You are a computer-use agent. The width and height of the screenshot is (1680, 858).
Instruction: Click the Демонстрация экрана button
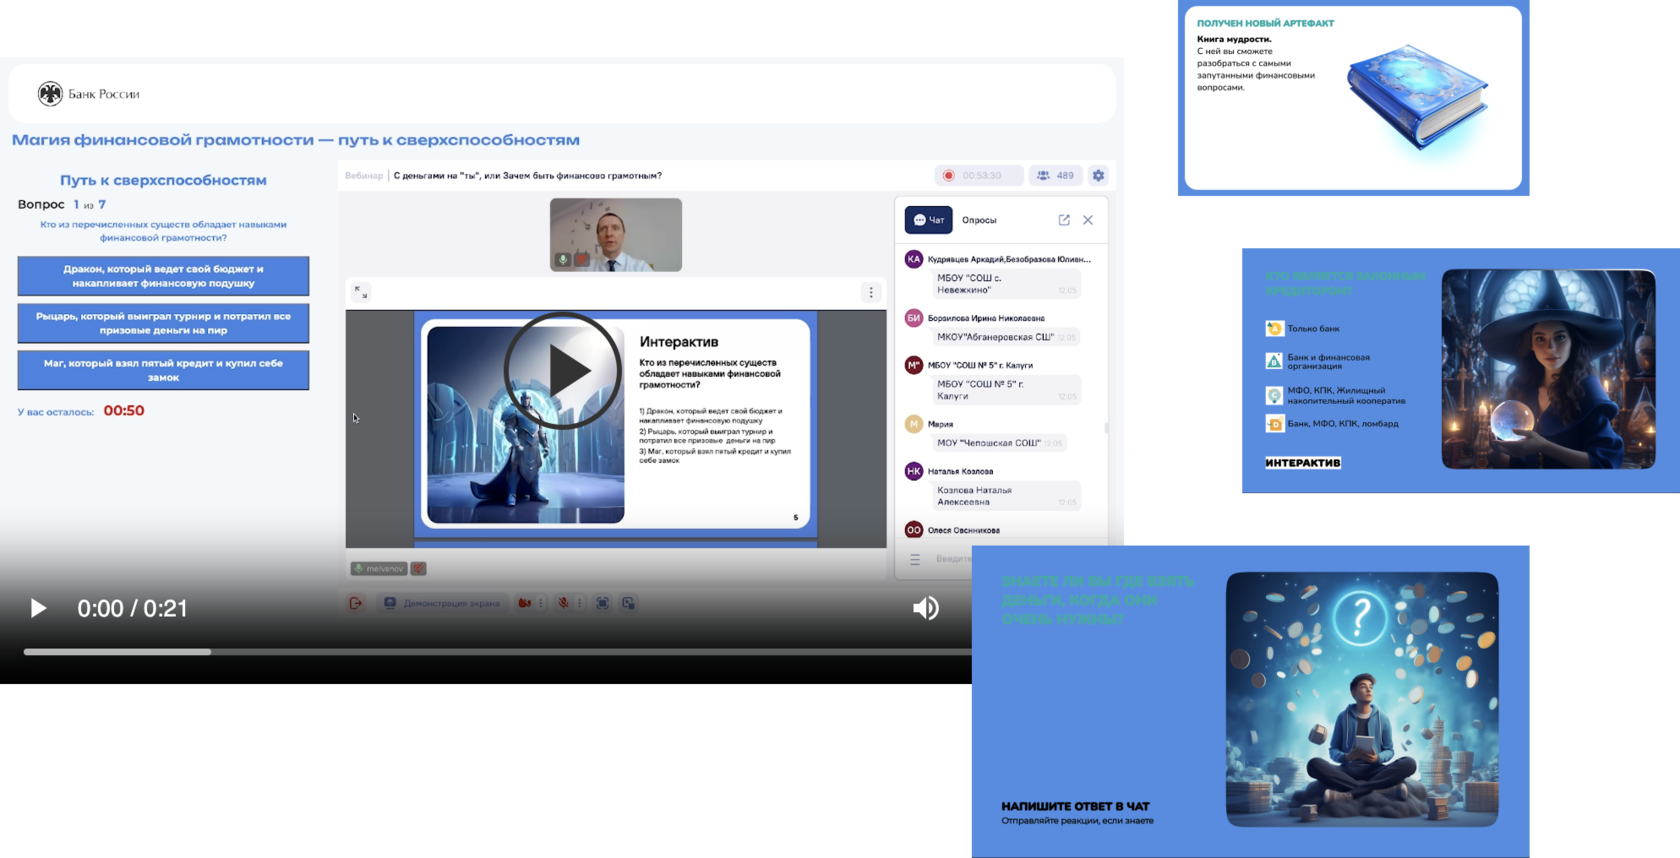tap(441, 603)
